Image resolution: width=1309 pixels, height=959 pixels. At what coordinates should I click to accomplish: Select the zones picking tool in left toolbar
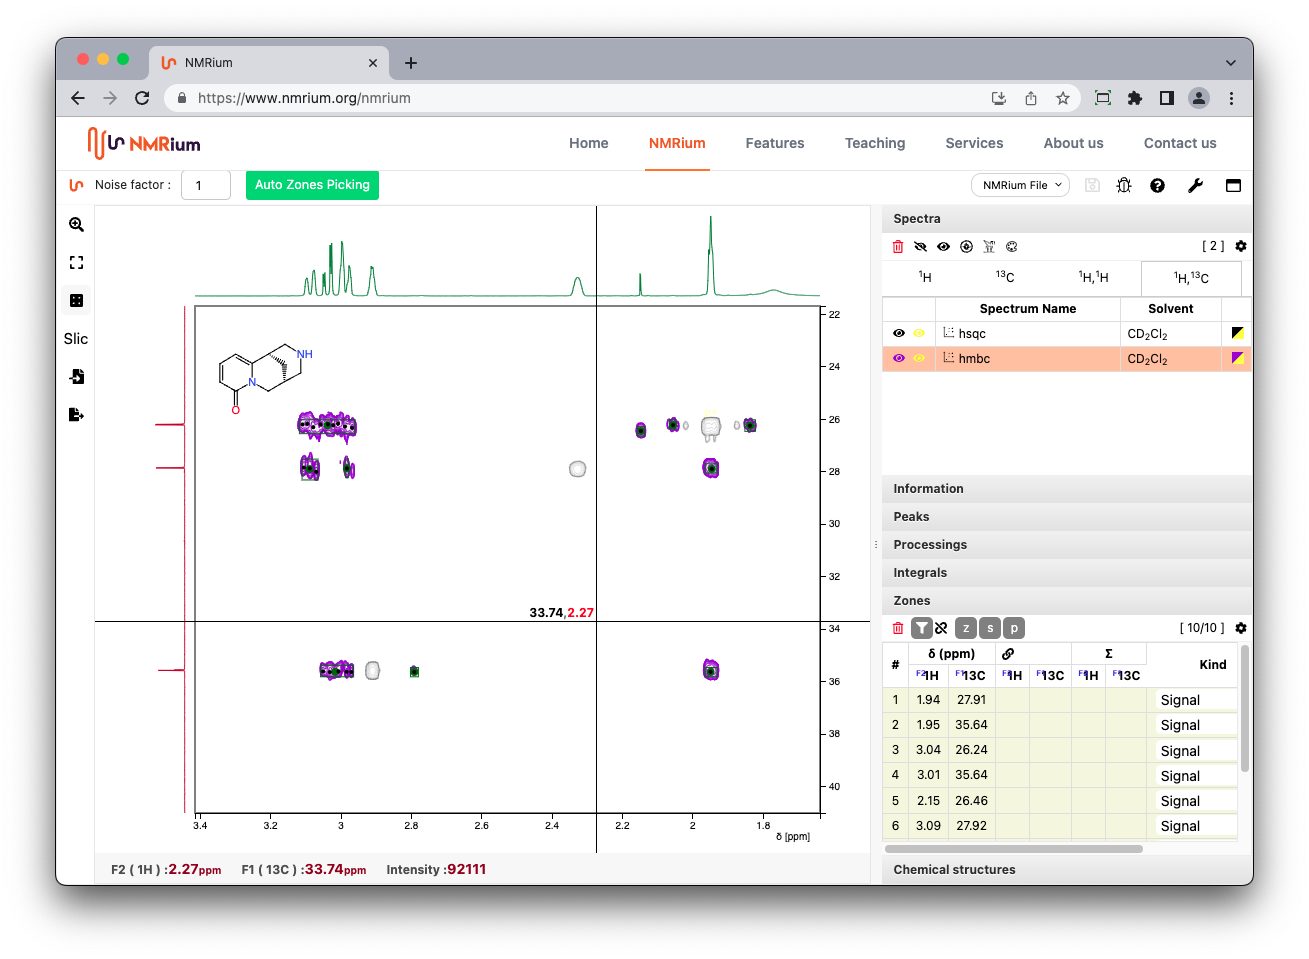(76, 301)
